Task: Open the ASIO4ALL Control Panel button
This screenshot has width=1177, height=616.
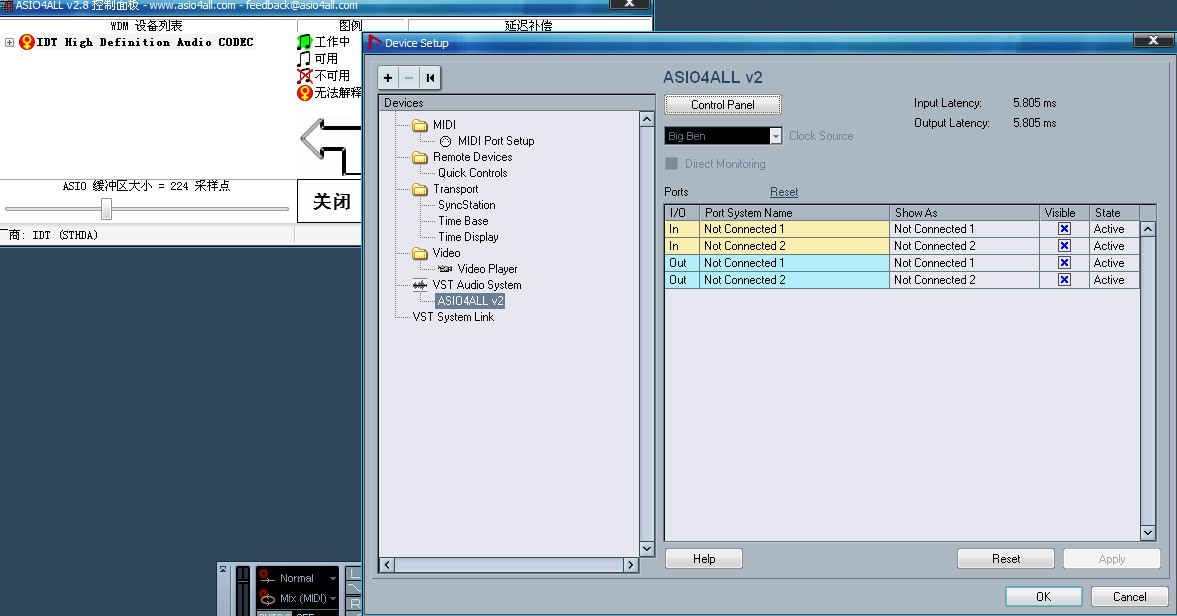Action: point(723,105)
